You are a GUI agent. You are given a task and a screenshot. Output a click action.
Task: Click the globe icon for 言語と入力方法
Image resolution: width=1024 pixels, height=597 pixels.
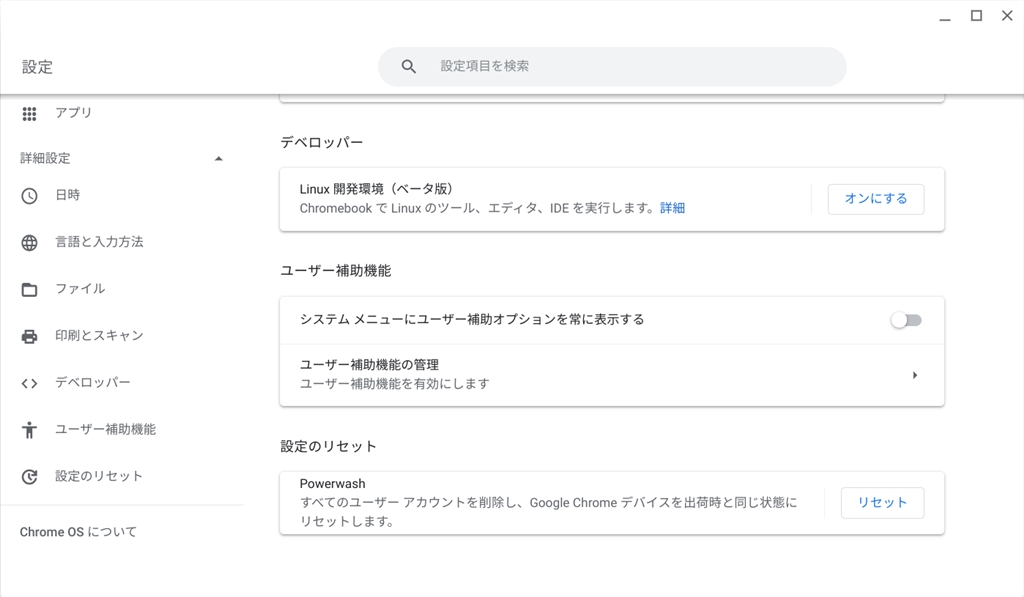click(29, 242)
